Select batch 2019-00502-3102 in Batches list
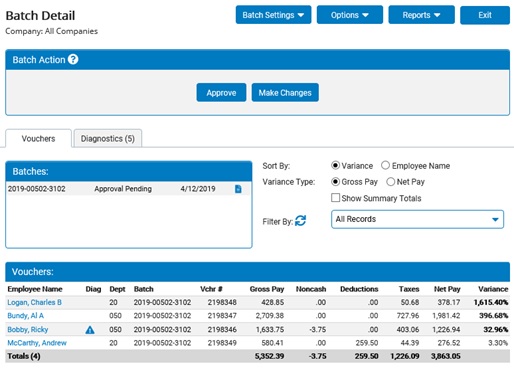This screenshot has height=370, width=514. (129, 189)
